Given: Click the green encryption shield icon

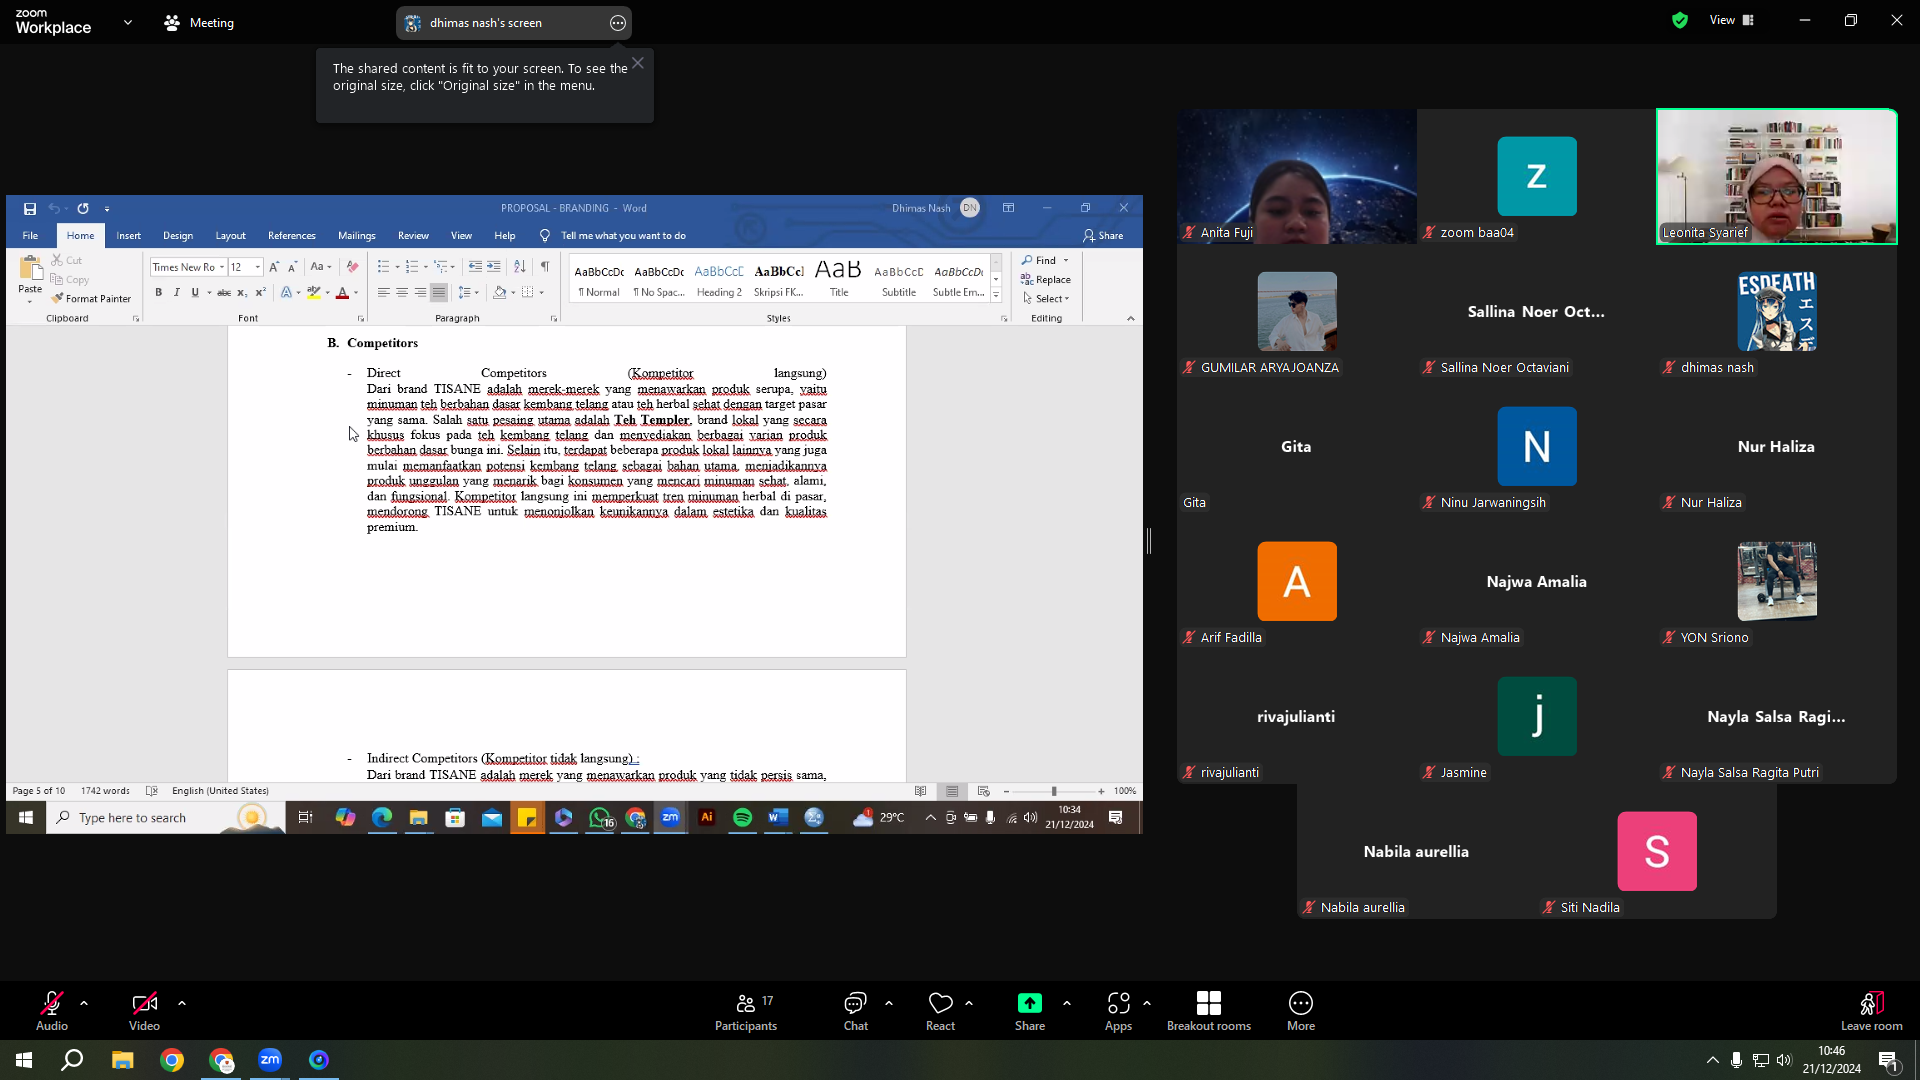Looking at the screenshot, I should point(1680,20).
